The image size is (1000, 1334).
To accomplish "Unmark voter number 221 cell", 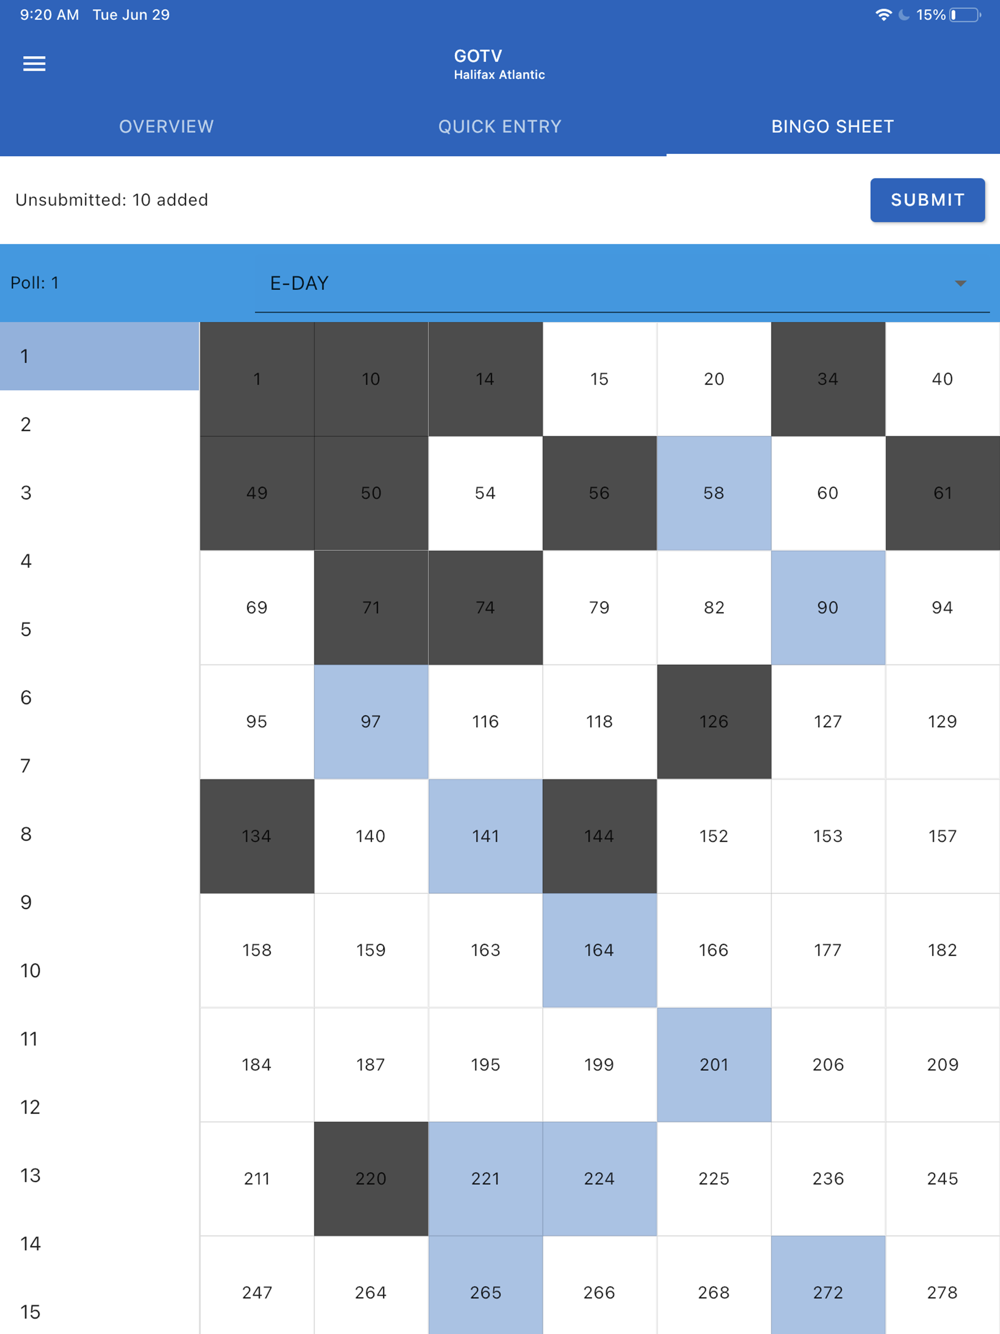I will 485,1178.
